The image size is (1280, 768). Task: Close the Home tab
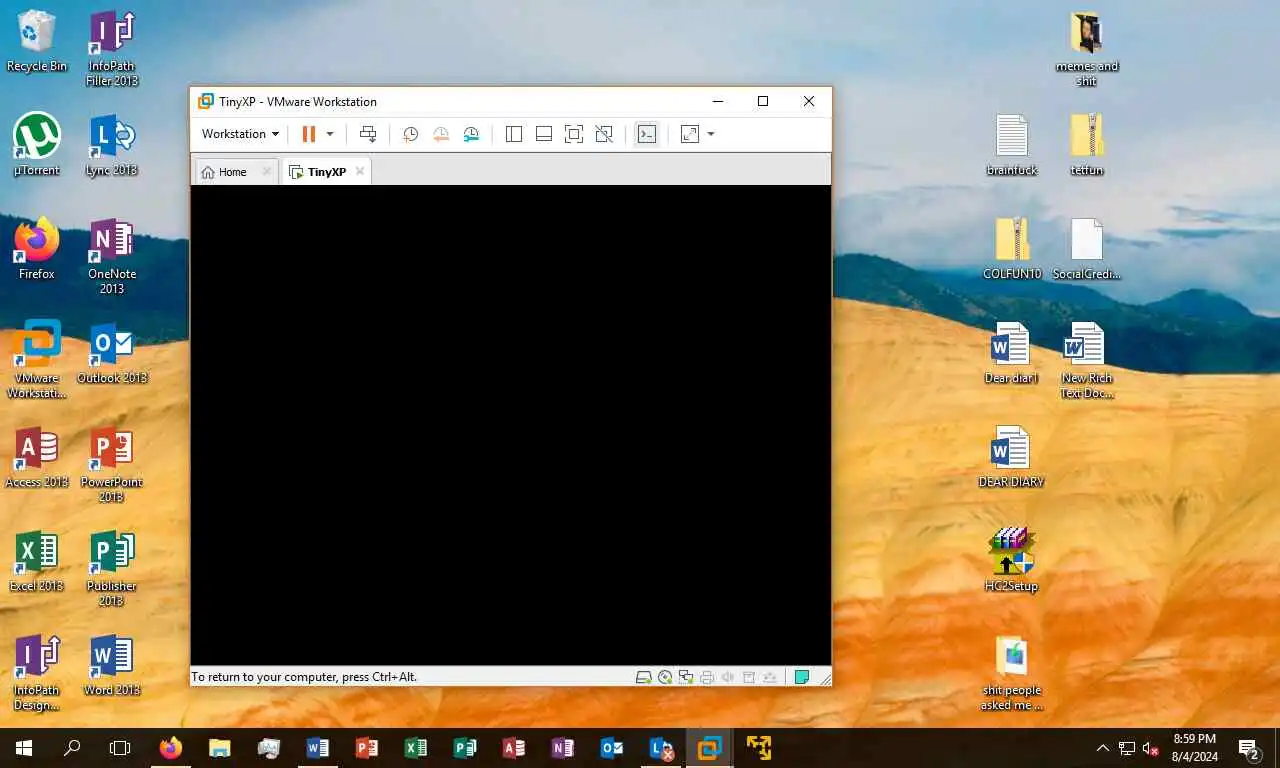tap(266, 172)
